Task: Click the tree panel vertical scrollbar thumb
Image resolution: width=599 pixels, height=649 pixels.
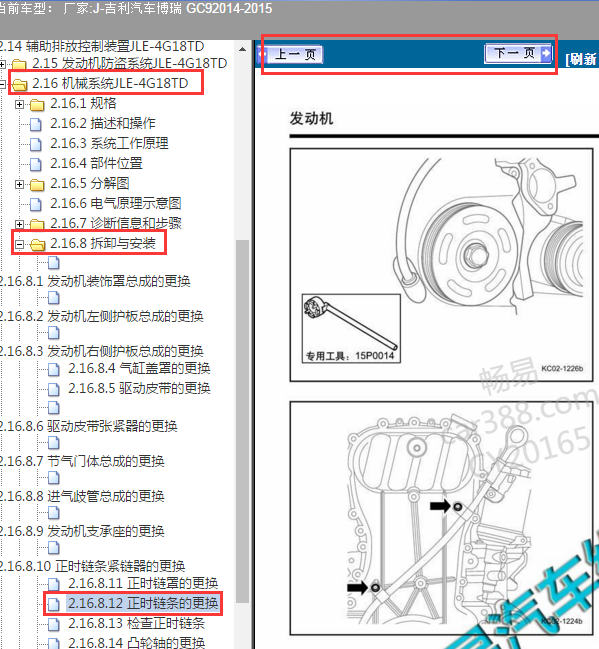Action: (x=243, y=421)
